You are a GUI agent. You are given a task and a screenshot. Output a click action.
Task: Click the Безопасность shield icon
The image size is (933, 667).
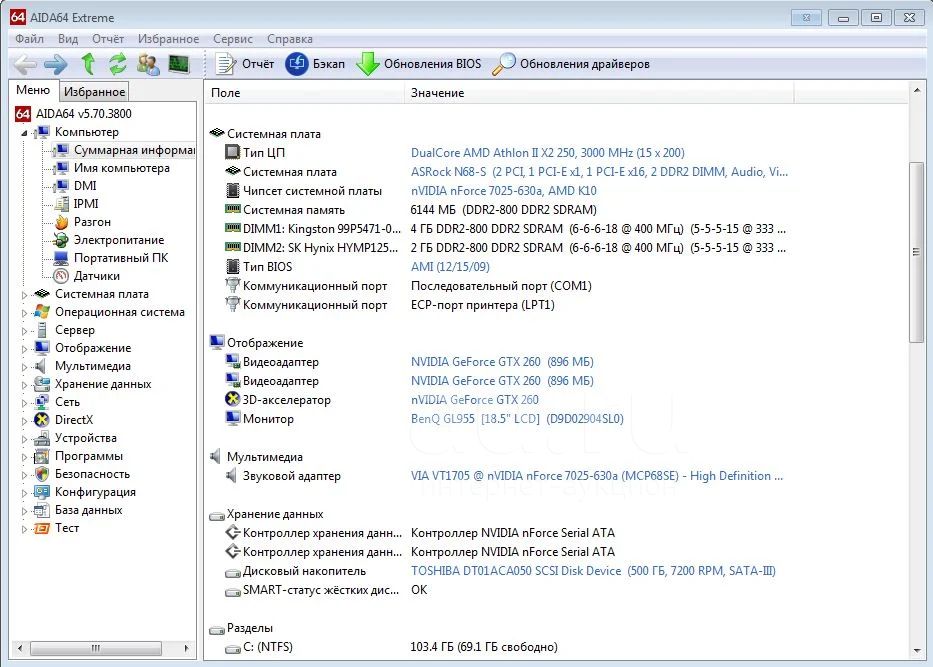[42, 474]
